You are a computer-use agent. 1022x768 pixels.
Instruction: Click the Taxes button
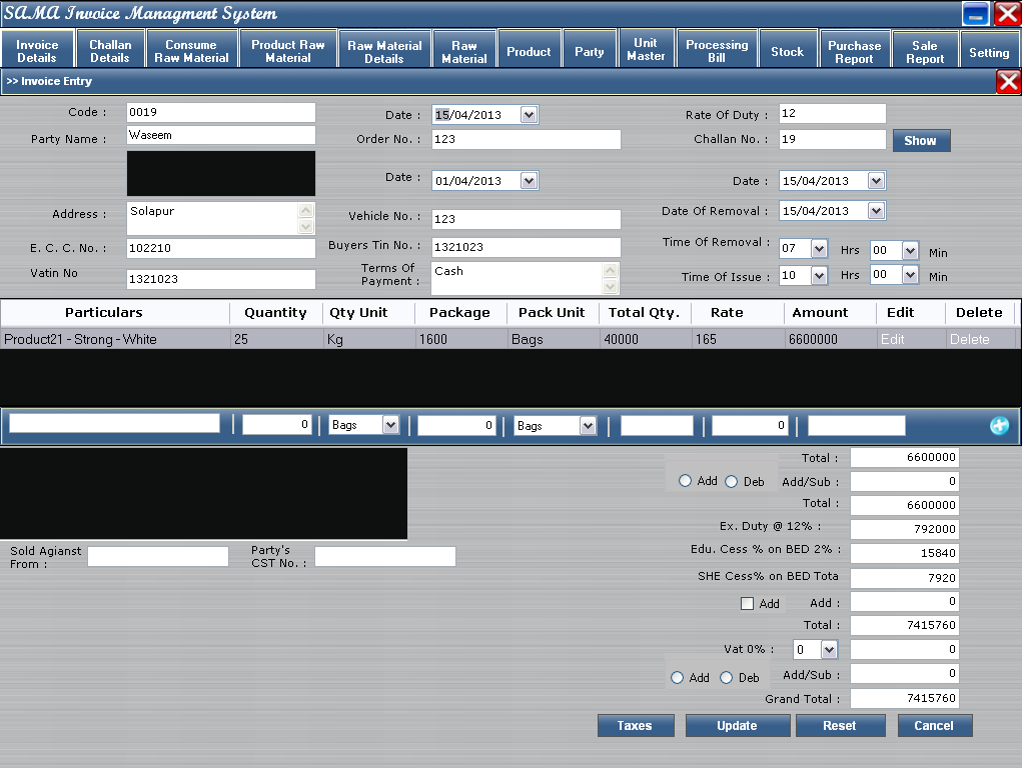tap(635, 726)
